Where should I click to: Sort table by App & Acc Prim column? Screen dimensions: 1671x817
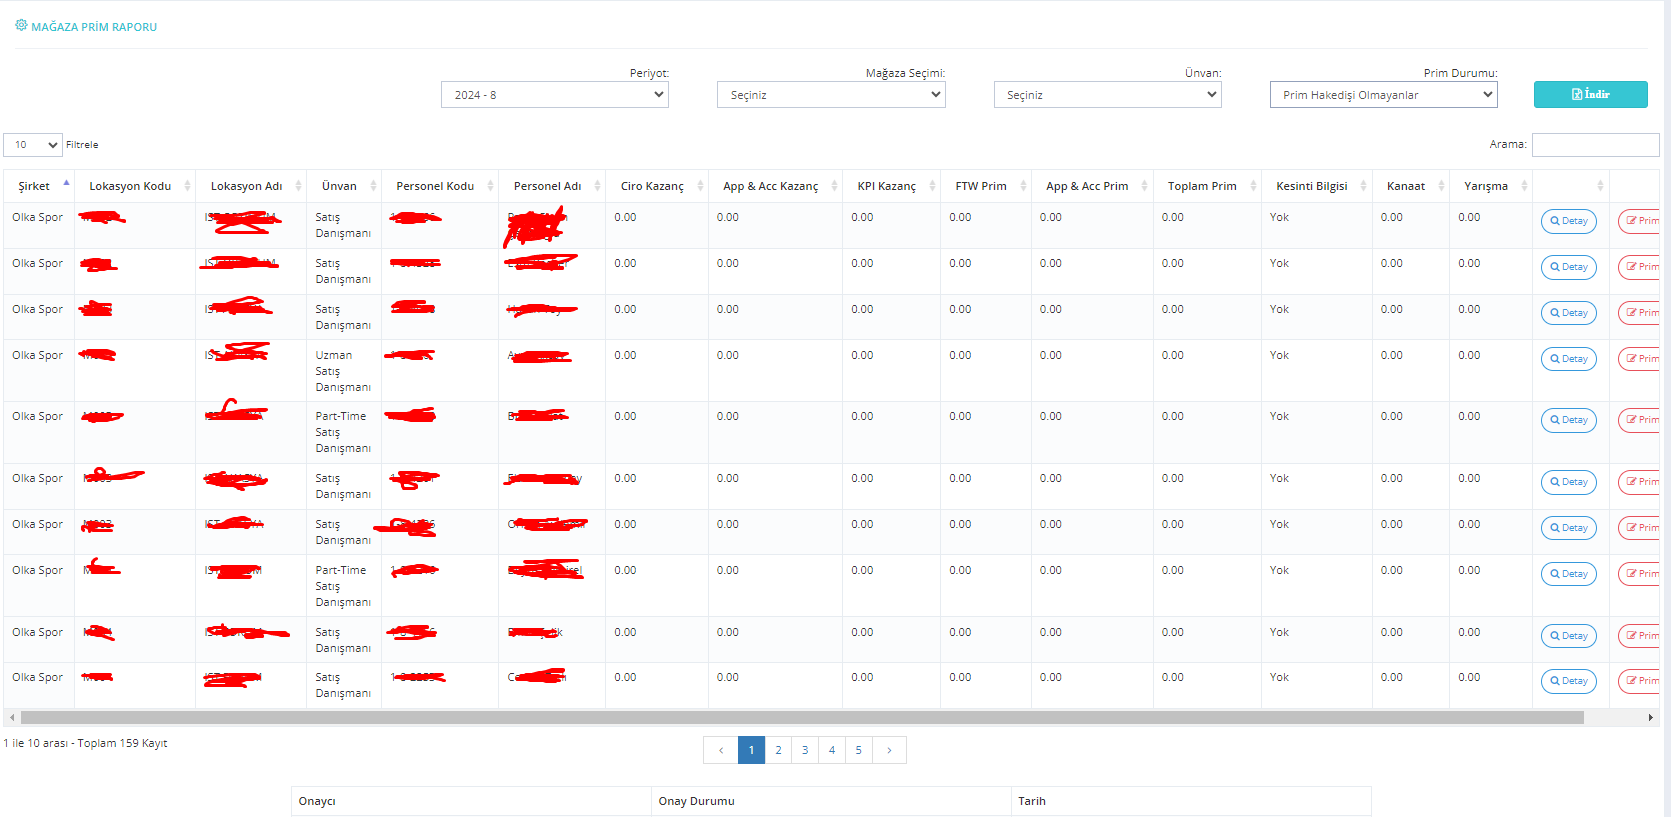click(x=1092, y=186)
